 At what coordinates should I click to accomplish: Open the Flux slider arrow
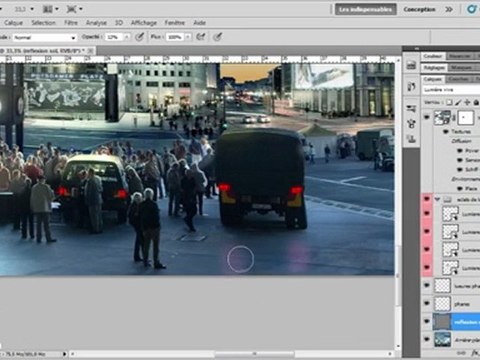pos(188,37)
